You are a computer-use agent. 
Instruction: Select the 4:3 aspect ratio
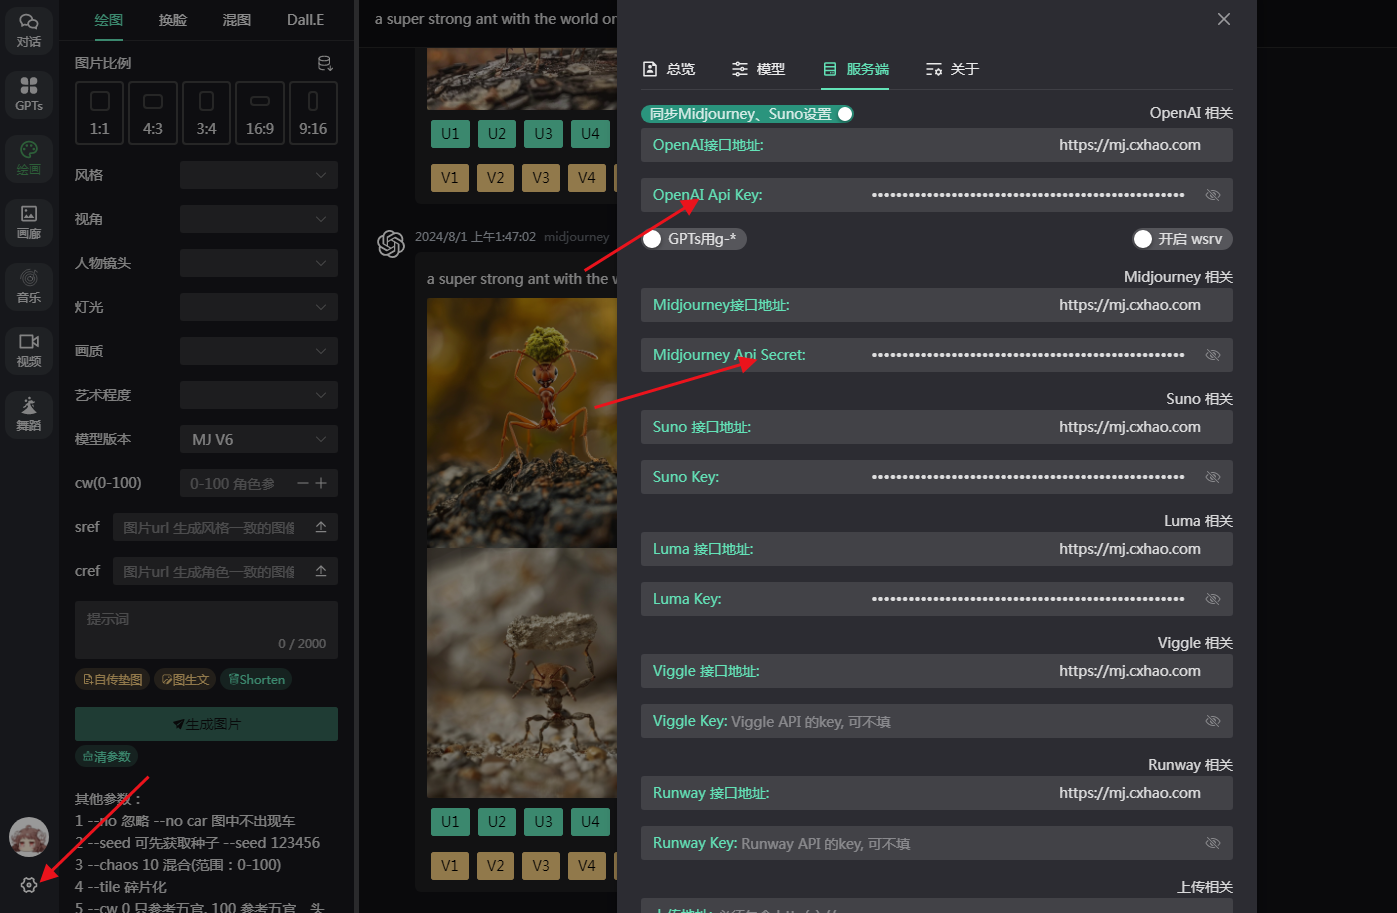pyautogui.click(x=153, y=113)
